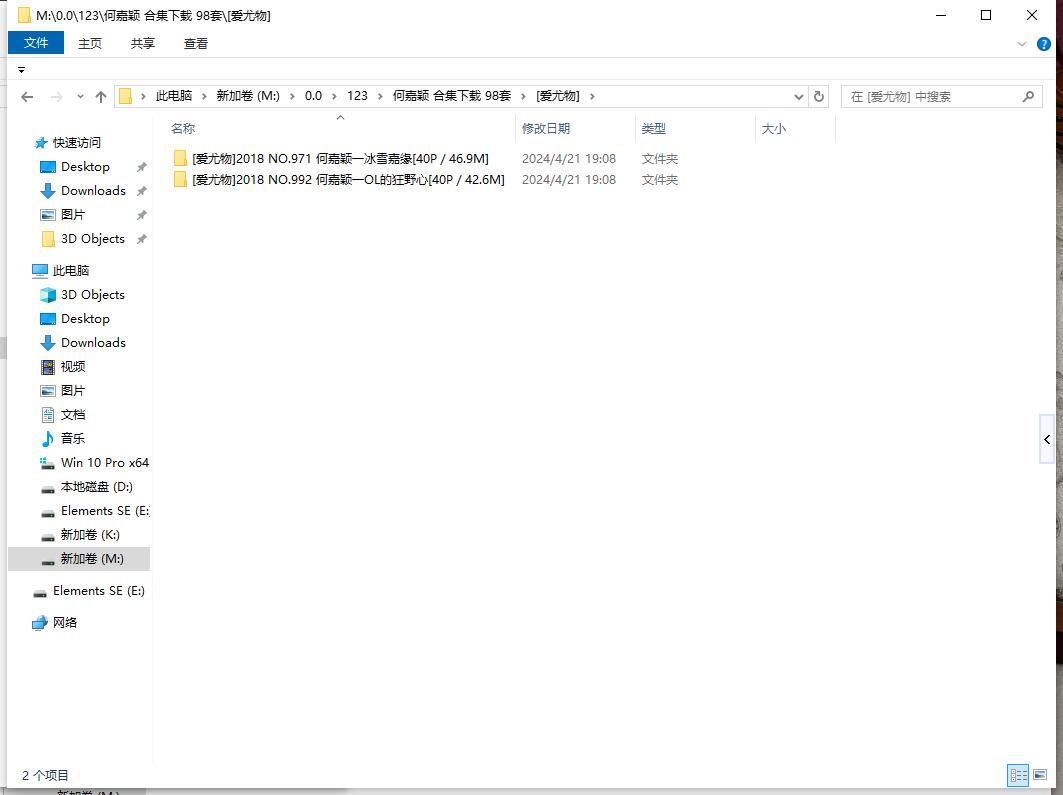Screen dimensions: 1063x795
Task: Open 图片 under 此电脑
Action: [73, 390]
